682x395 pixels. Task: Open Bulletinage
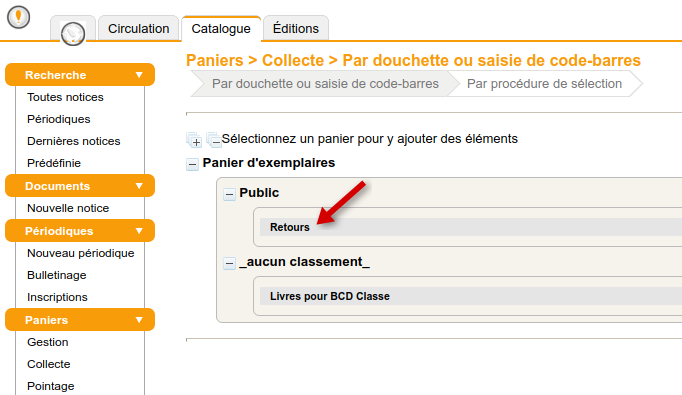(x=57, y=275)
